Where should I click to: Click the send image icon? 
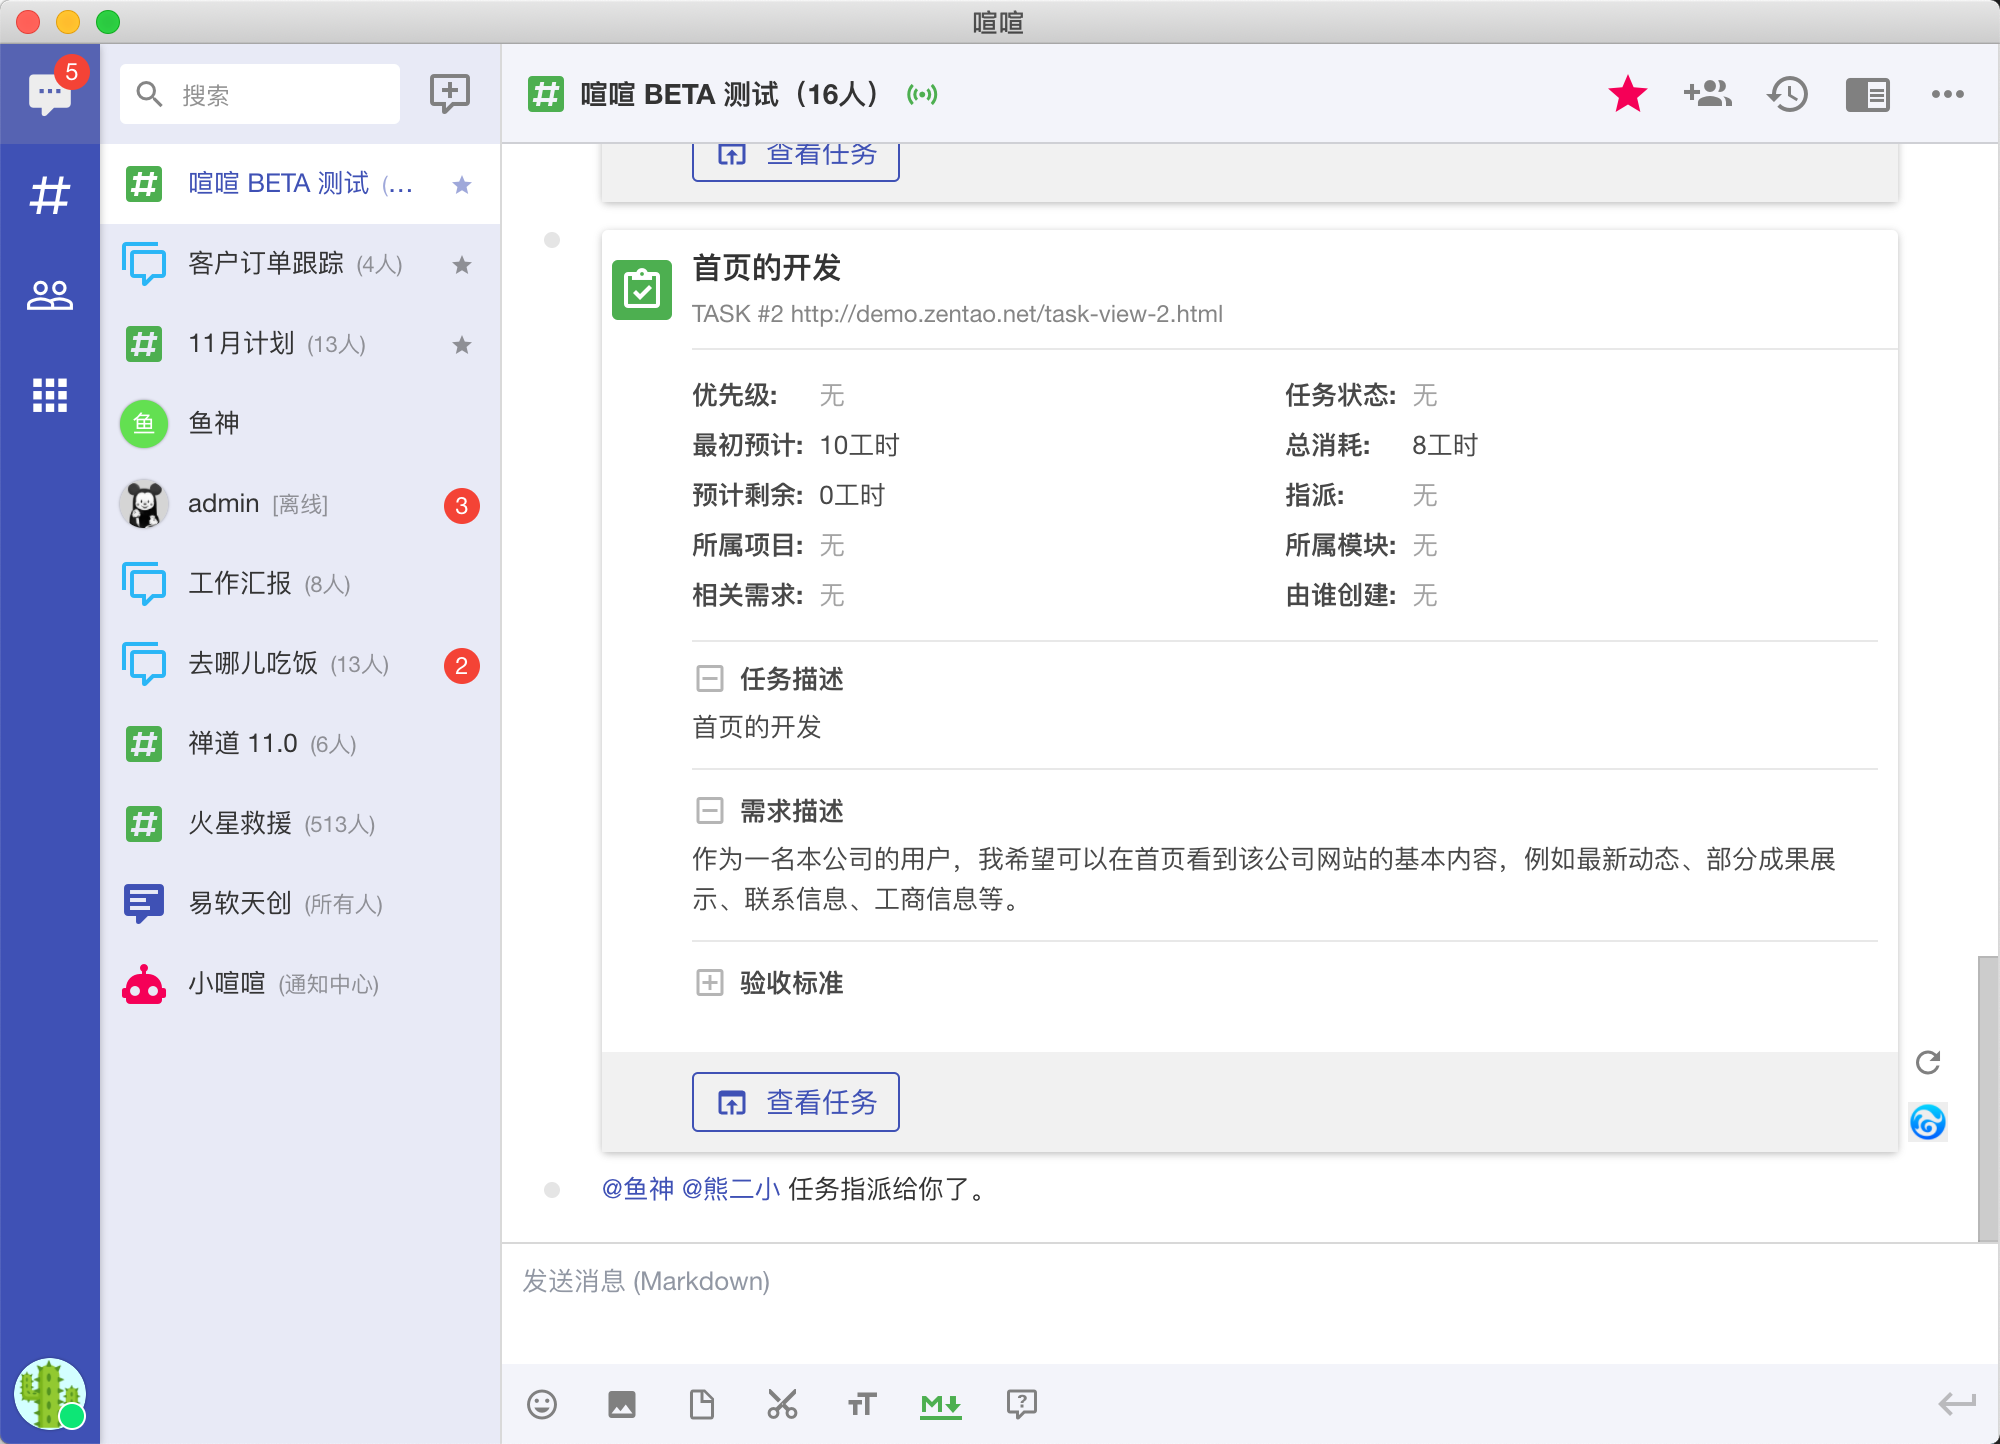621,1405
